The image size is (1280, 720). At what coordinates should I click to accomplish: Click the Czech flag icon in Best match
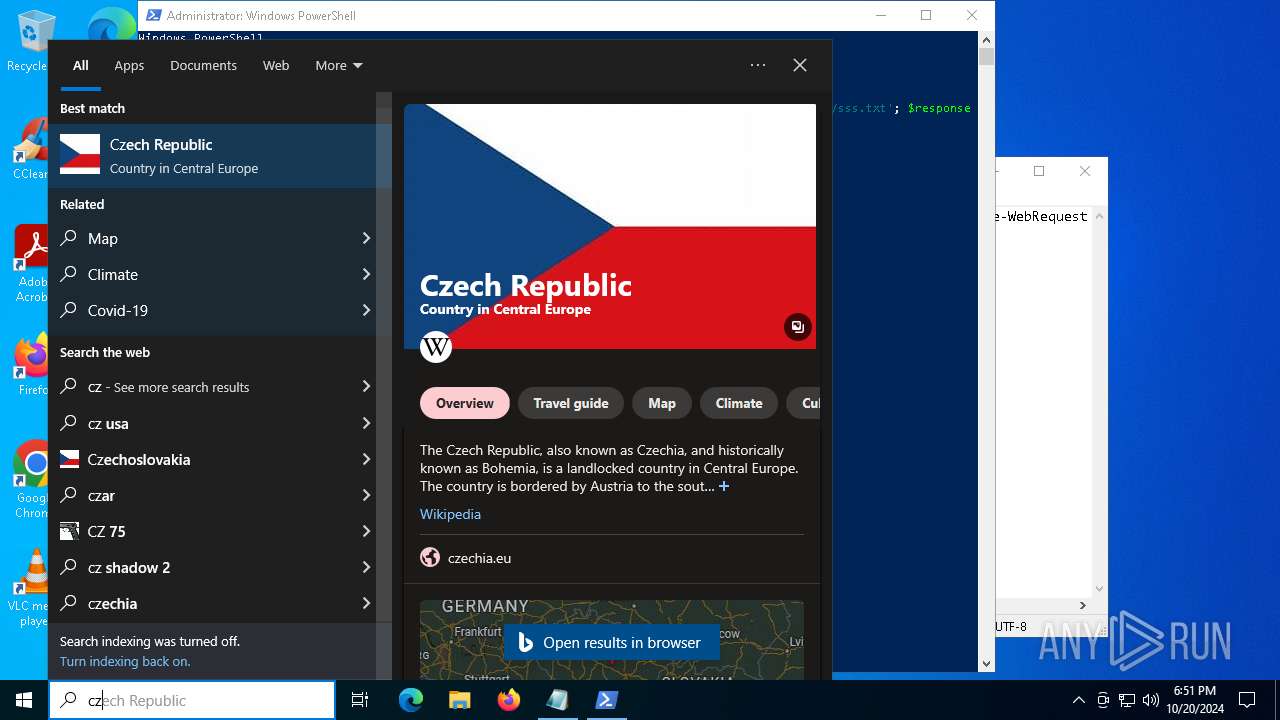[x=80, y=155]
